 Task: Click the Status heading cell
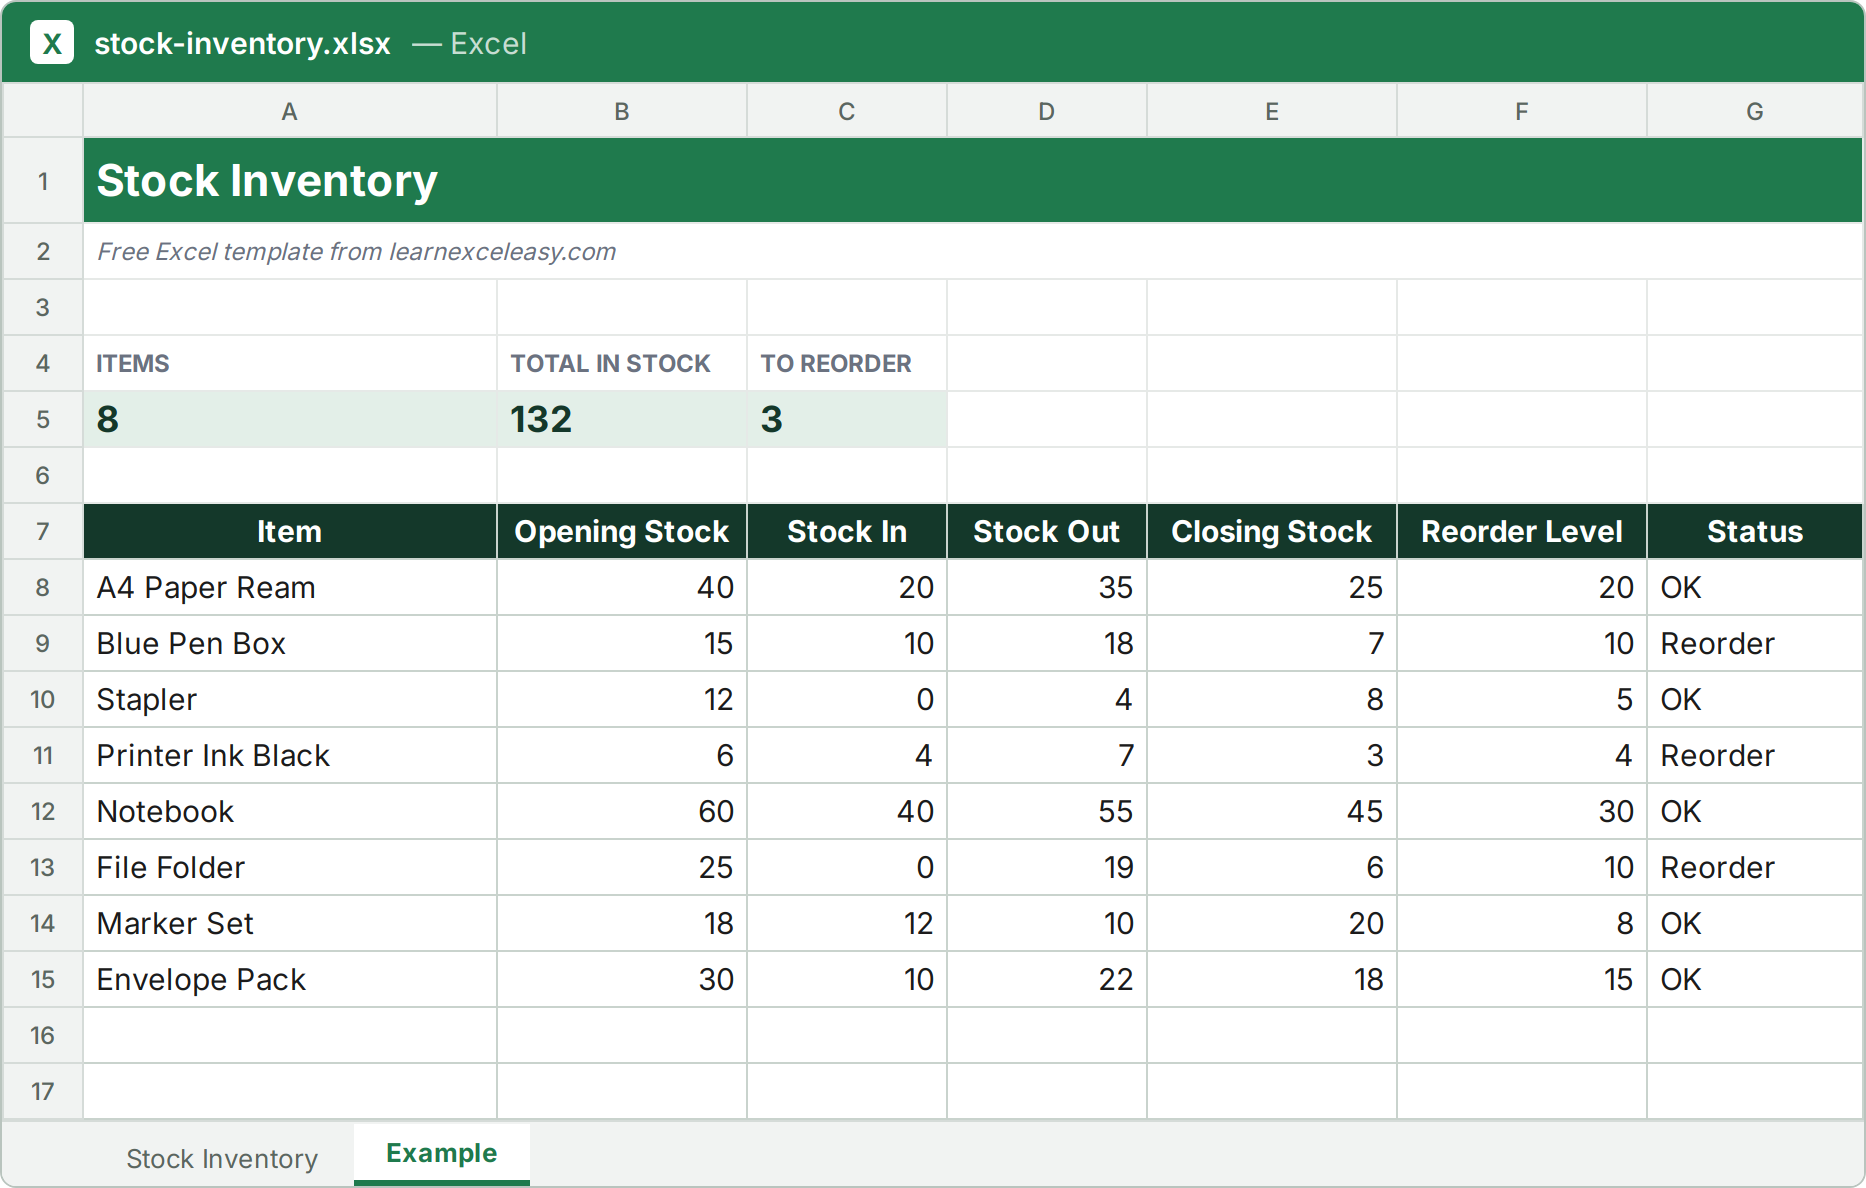[1755, 531]
